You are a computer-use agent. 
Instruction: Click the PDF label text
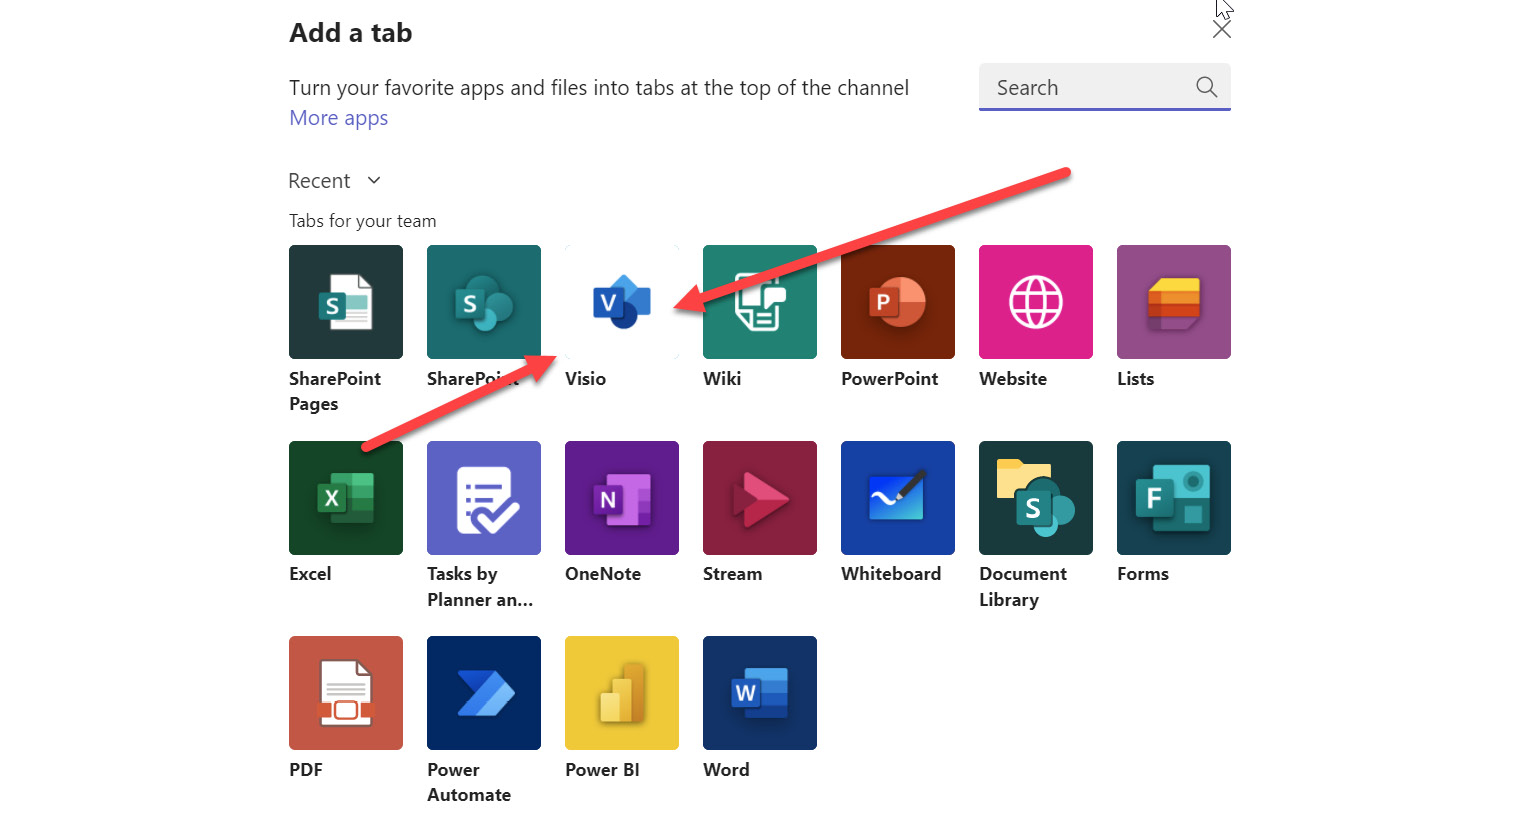point(306,770)
